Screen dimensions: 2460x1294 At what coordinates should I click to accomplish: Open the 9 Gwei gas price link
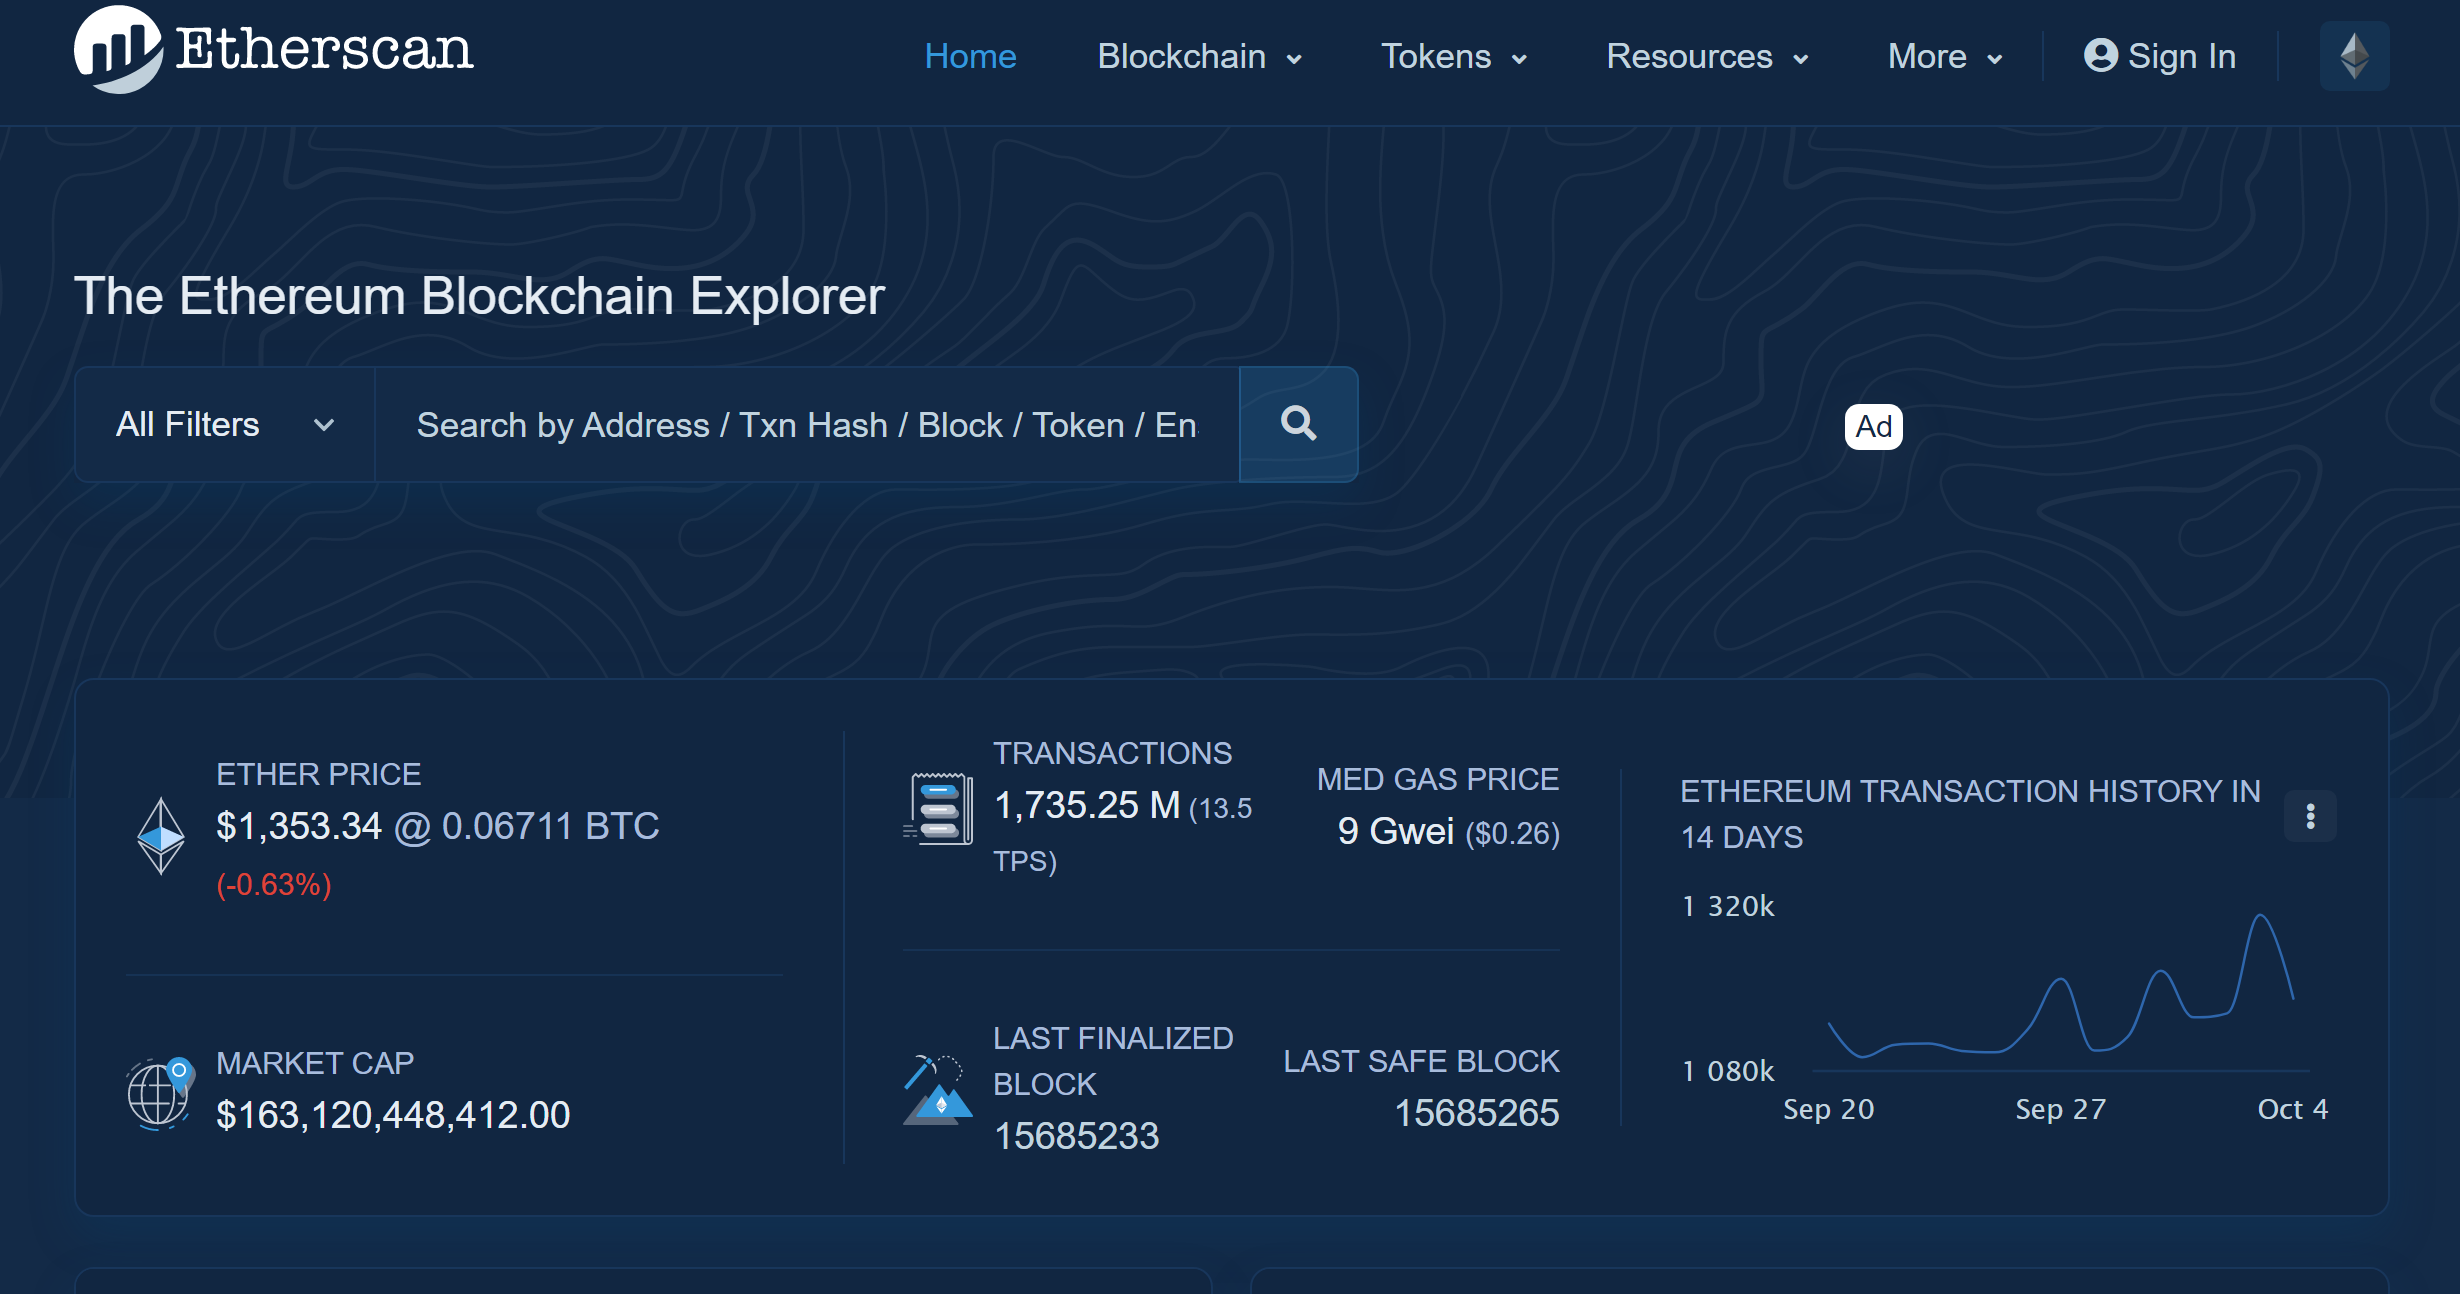(1396, 832)
